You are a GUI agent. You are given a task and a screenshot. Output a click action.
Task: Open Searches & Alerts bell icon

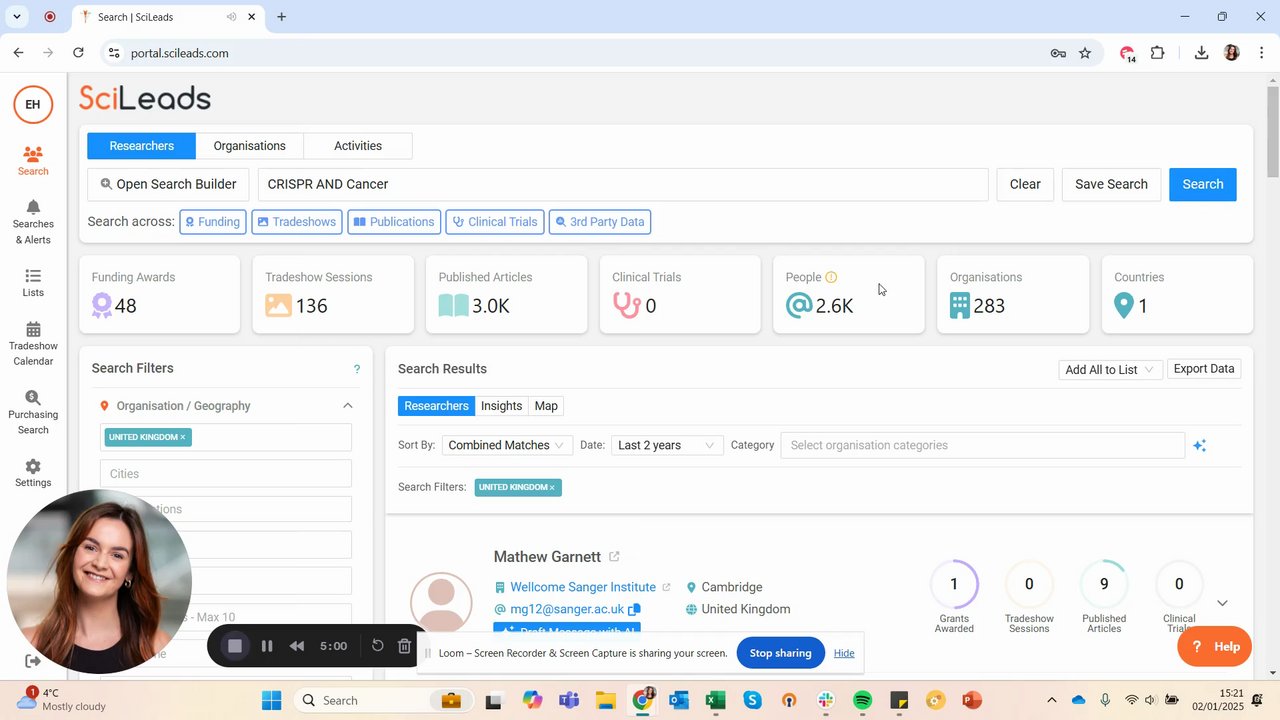click(x=33, y=207)
